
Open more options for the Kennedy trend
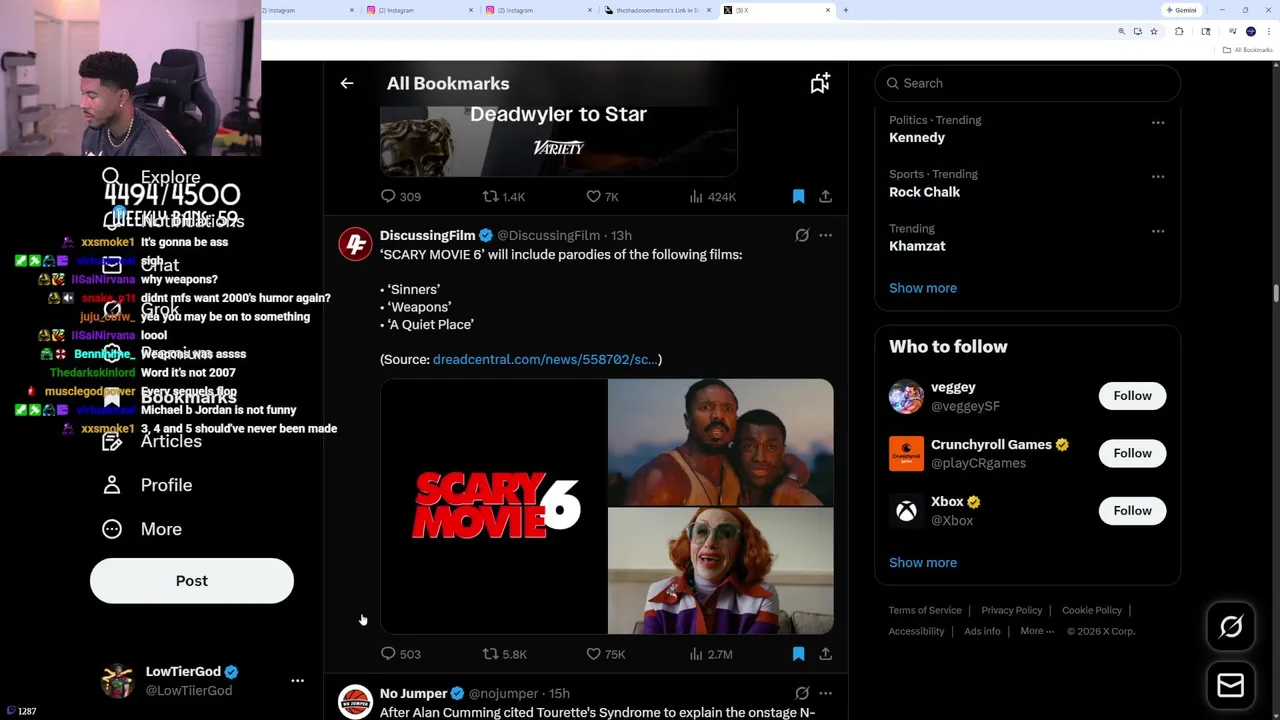point(1158,123)
